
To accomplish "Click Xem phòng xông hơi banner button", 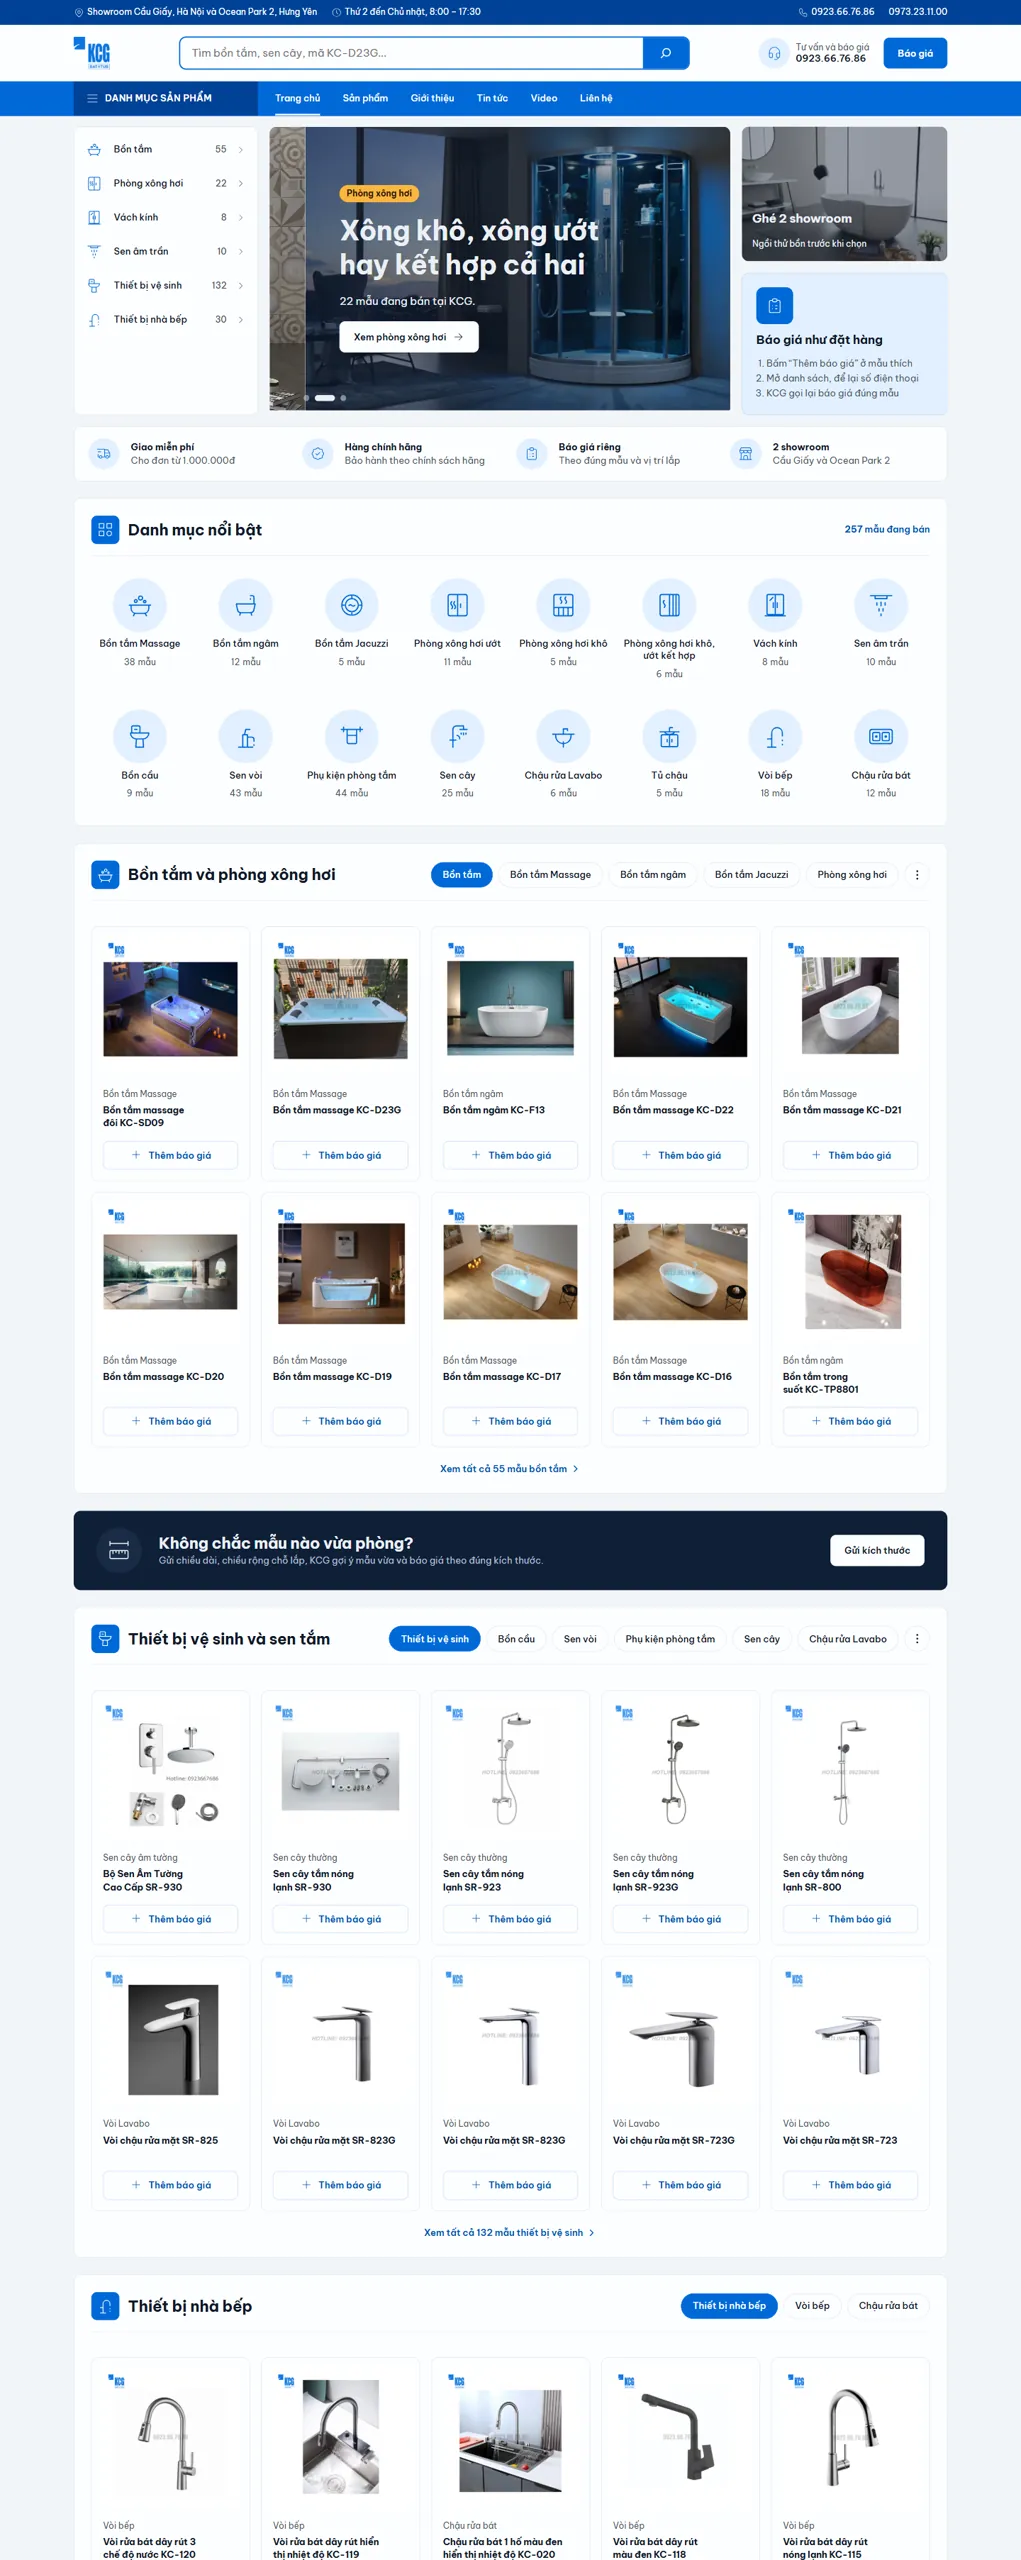I will (x=409, y=337).
